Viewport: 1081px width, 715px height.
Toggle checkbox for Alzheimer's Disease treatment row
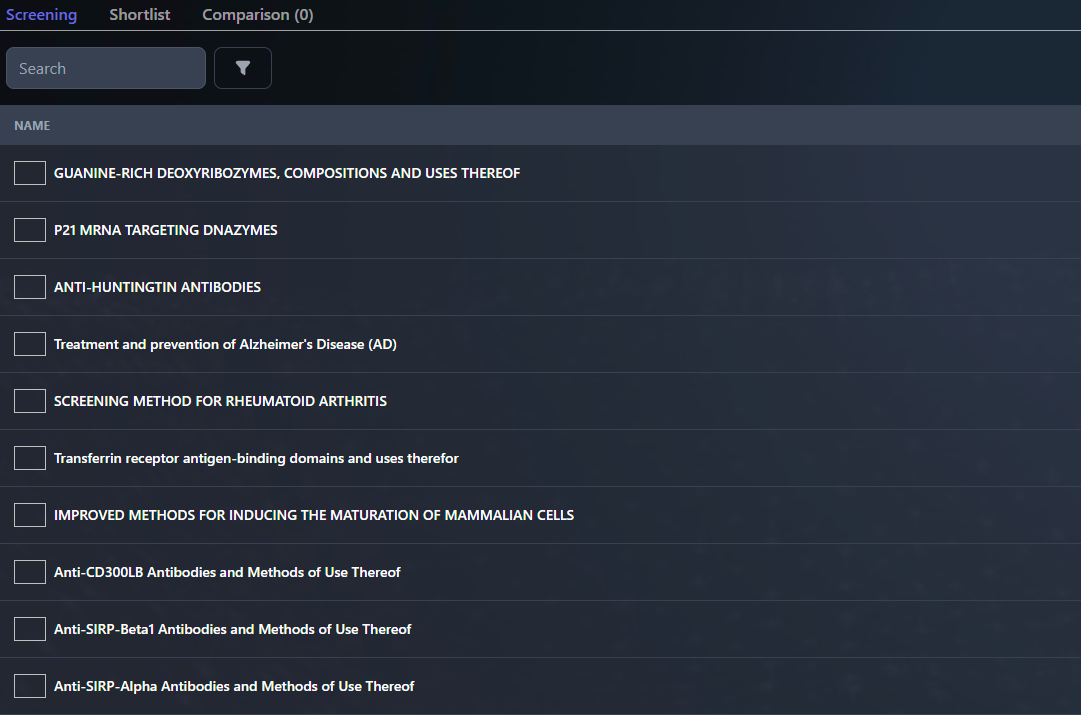click(30, 344)
